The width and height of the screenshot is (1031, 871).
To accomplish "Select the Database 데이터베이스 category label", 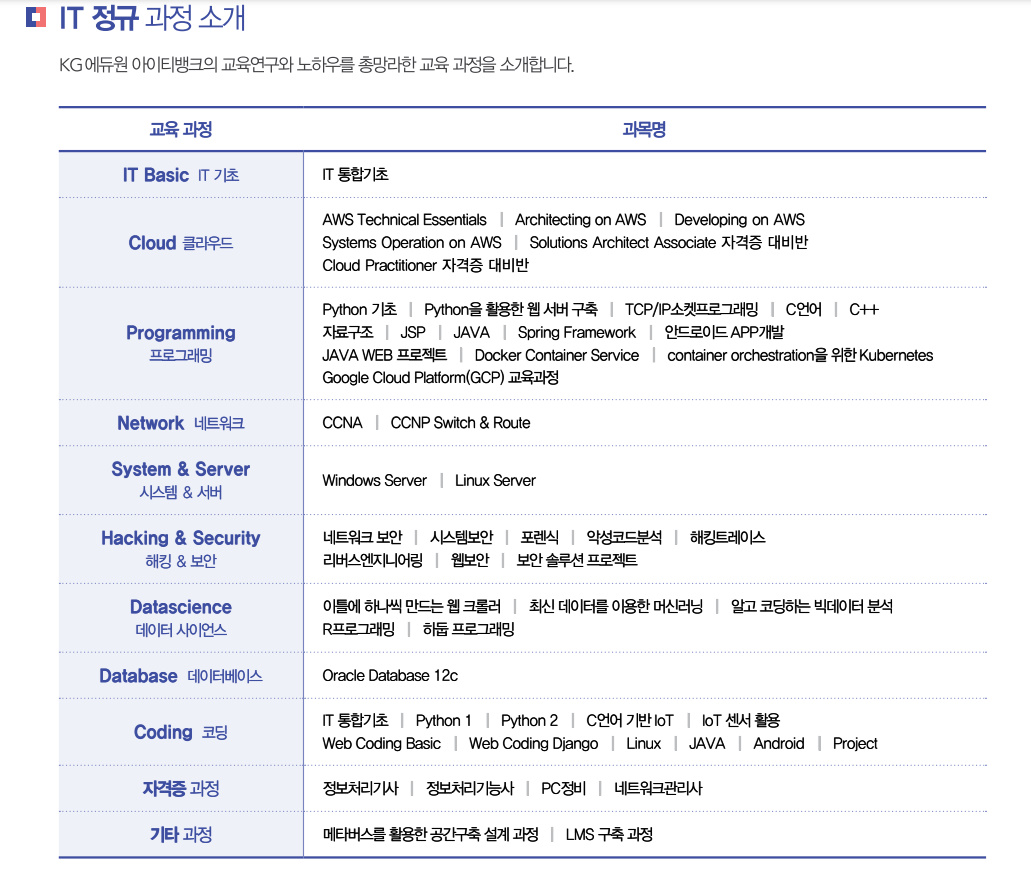I will 181,676.
